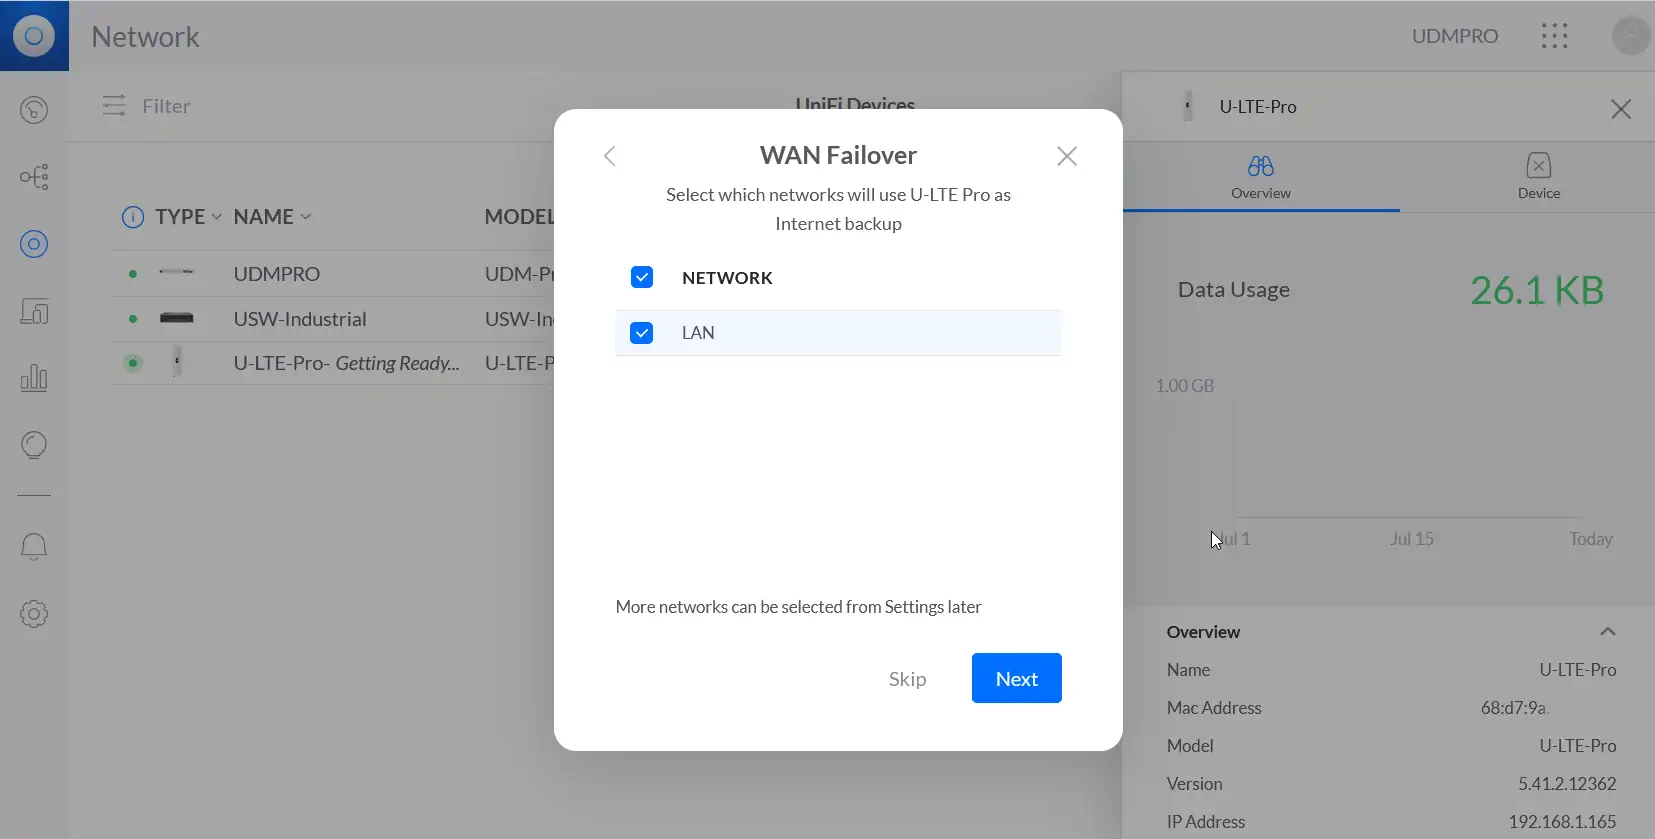Open the notifications bell icon
Viewport: 1655px width, 839px height.
pos(34,546)
